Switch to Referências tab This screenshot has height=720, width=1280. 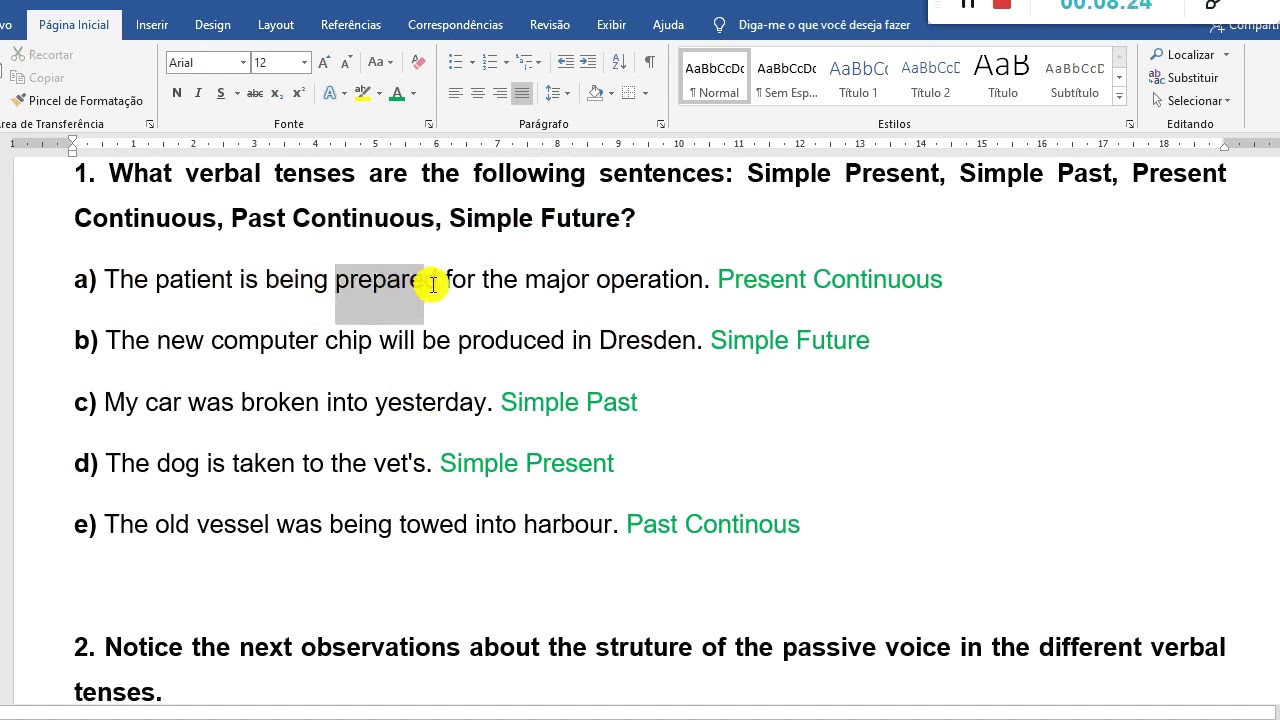[x=351, y=25]
